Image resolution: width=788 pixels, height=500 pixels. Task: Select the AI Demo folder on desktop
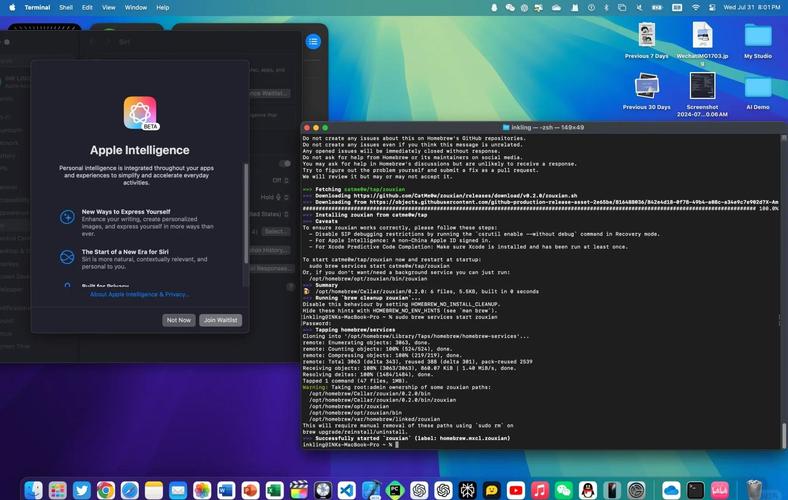[758, 91]
